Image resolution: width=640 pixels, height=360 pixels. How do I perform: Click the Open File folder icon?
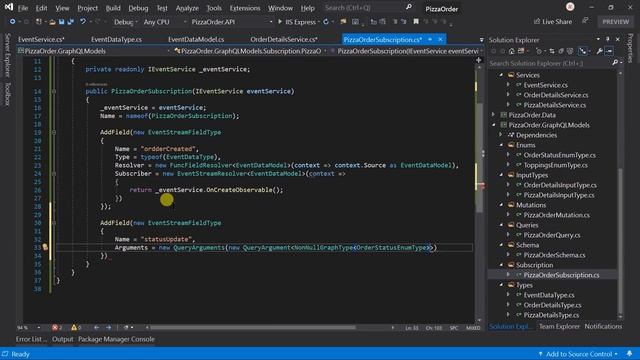[x=52, y=22]
